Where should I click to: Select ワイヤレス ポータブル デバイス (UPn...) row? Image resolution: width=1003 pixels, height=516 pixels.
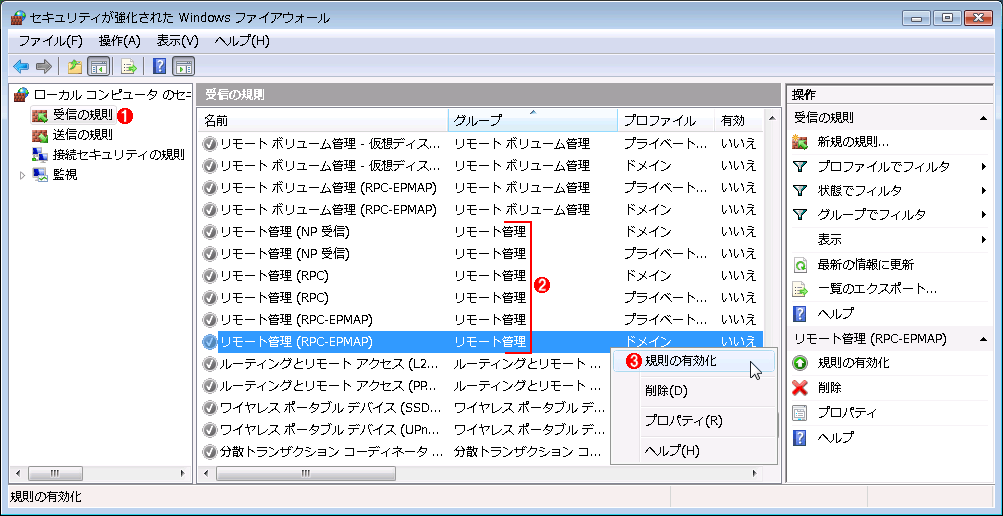[x=404, y=430]
